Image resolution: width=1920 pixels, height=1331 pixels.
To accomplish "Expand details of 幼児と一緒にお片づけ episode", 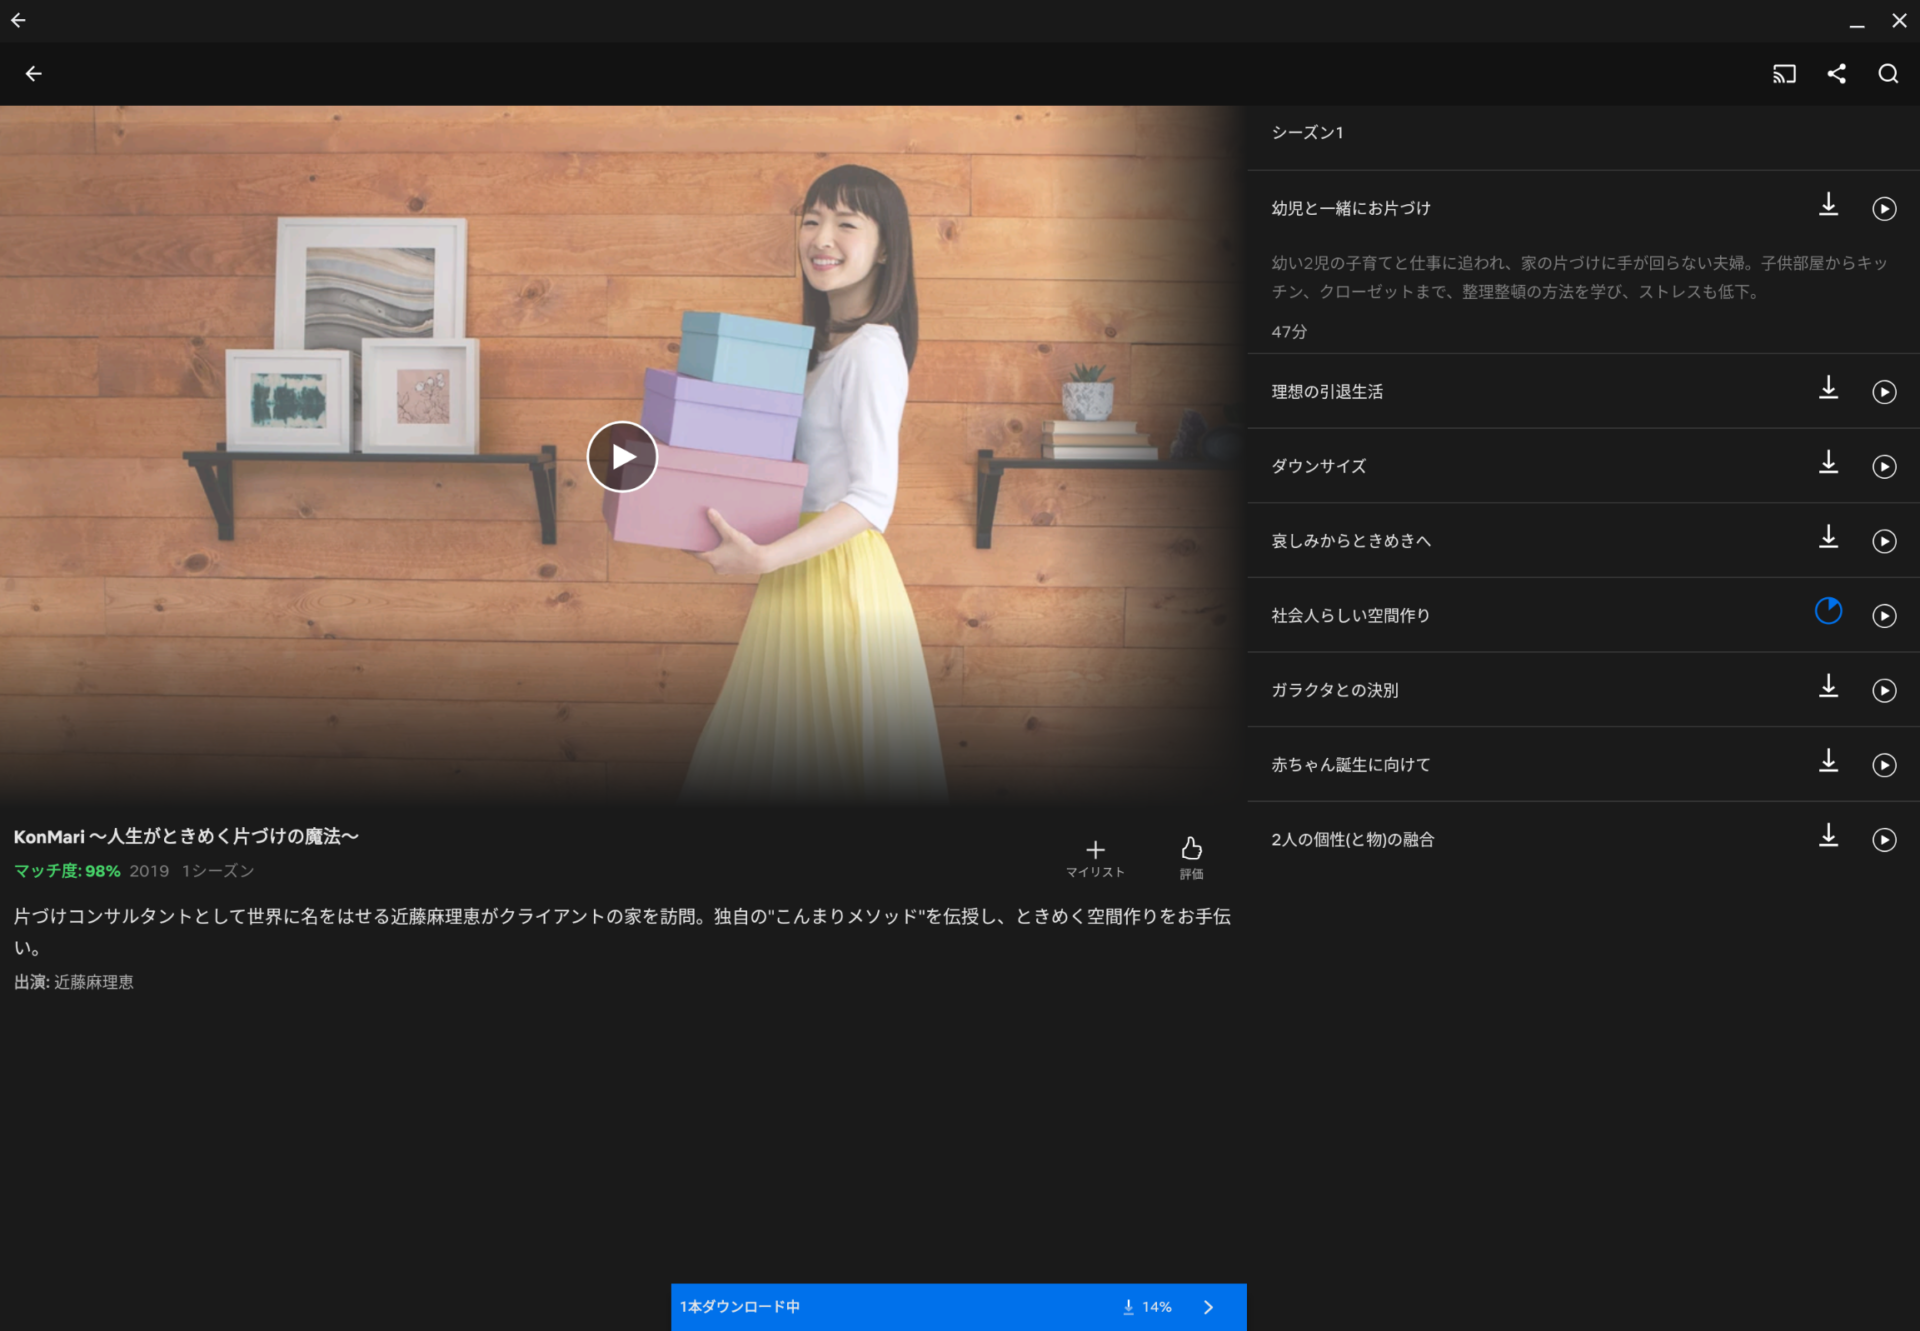I will pyautogui.click(x=1350, y=207).
